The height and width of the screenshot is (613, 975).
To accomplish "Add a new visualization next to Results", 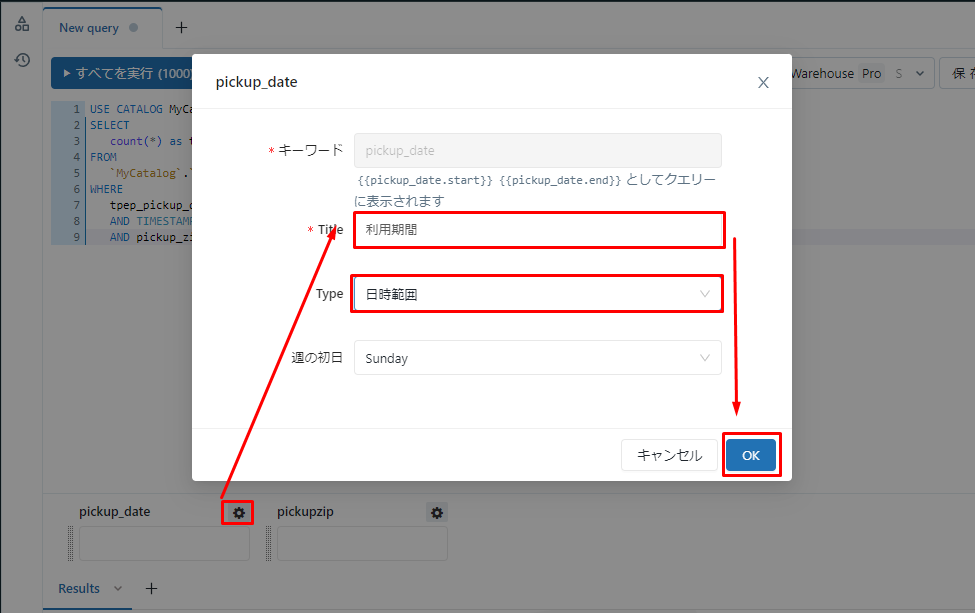I will [152, 589].
